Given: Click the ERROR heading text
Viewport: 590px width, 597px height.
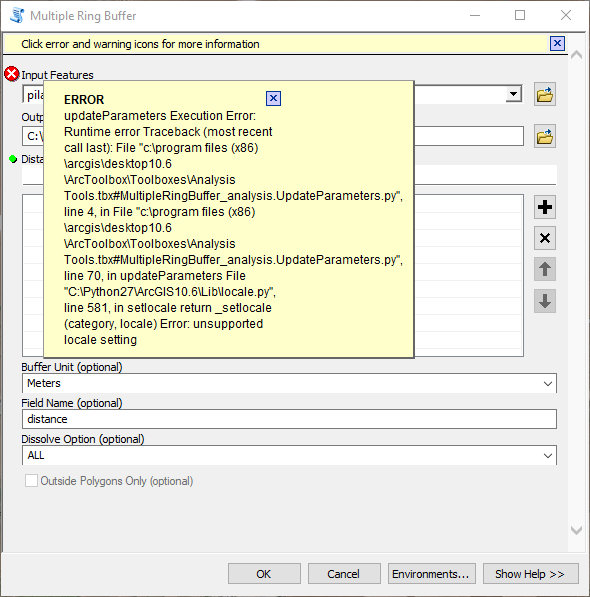Looking at the screenshot, I should click(84, 100).
